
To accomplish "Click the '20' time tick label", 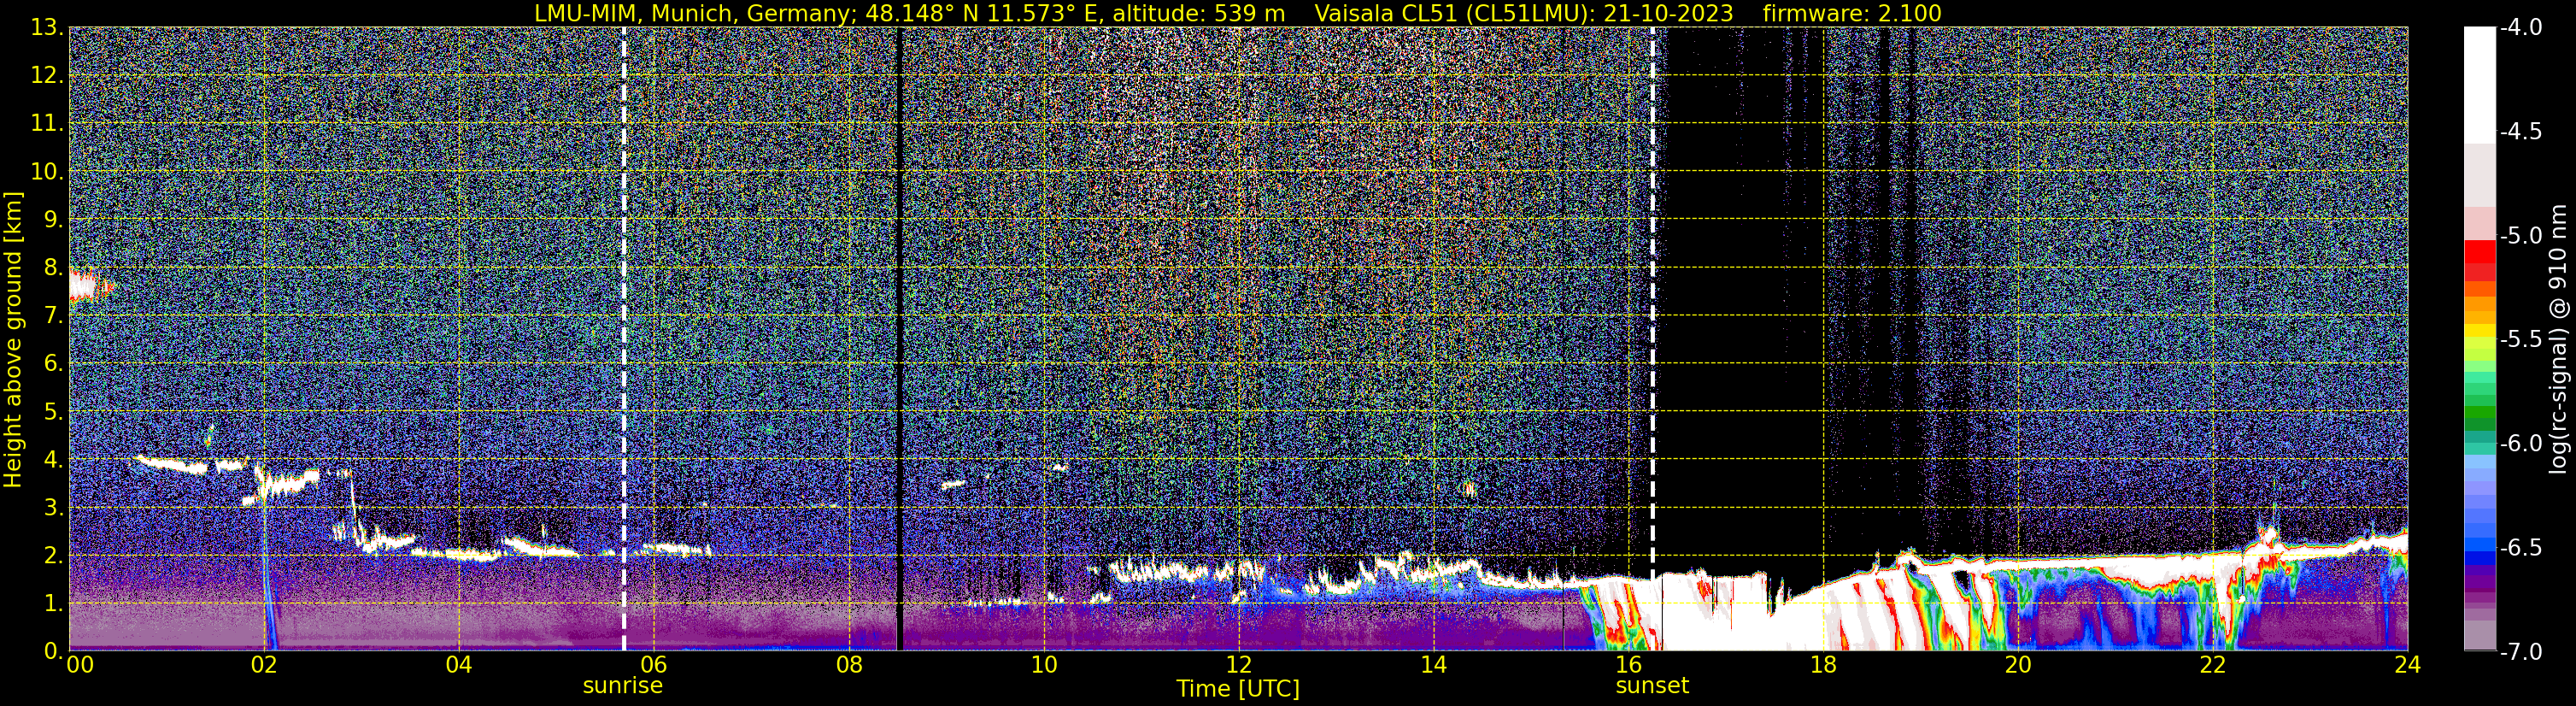I will (x=2018, y=665).
